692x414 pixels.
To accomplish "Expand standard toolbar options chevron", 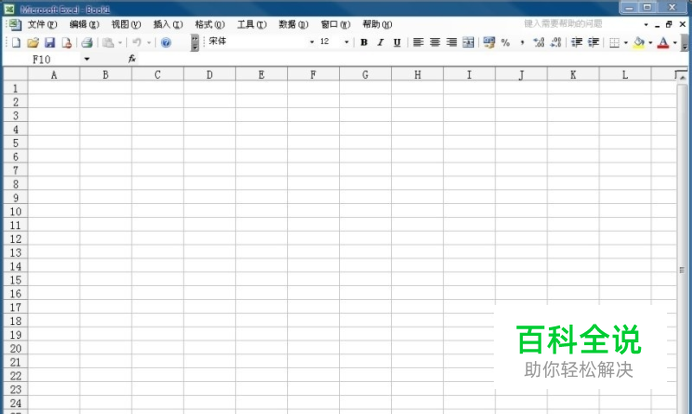I will 195,43.
